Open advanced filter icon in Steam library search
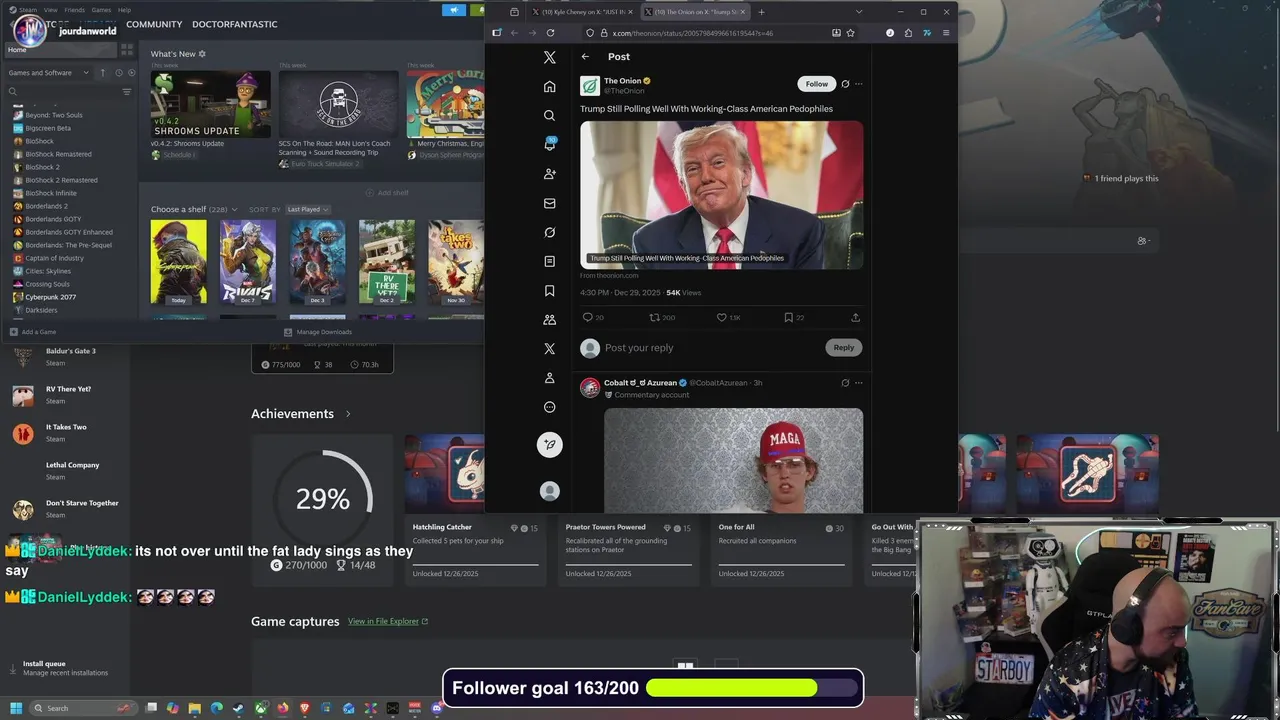The image size is (1280, 720). (126, 91)
